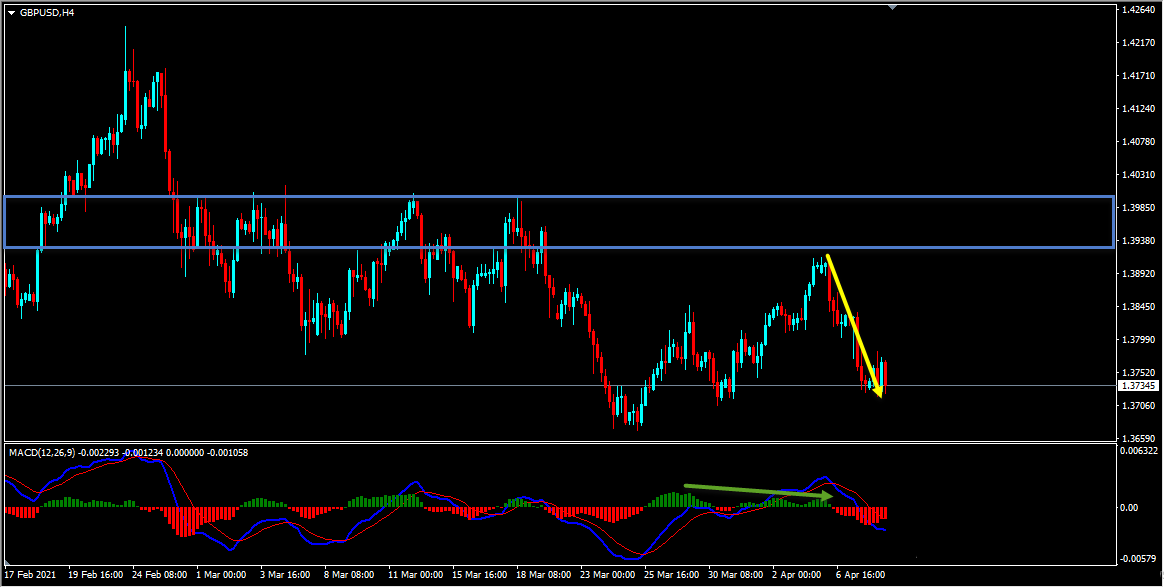Open the one-click trading triangle beside GBPUSD,H4
The width and height of the screenshot is (1164, 588).
[x=11, y=13]
